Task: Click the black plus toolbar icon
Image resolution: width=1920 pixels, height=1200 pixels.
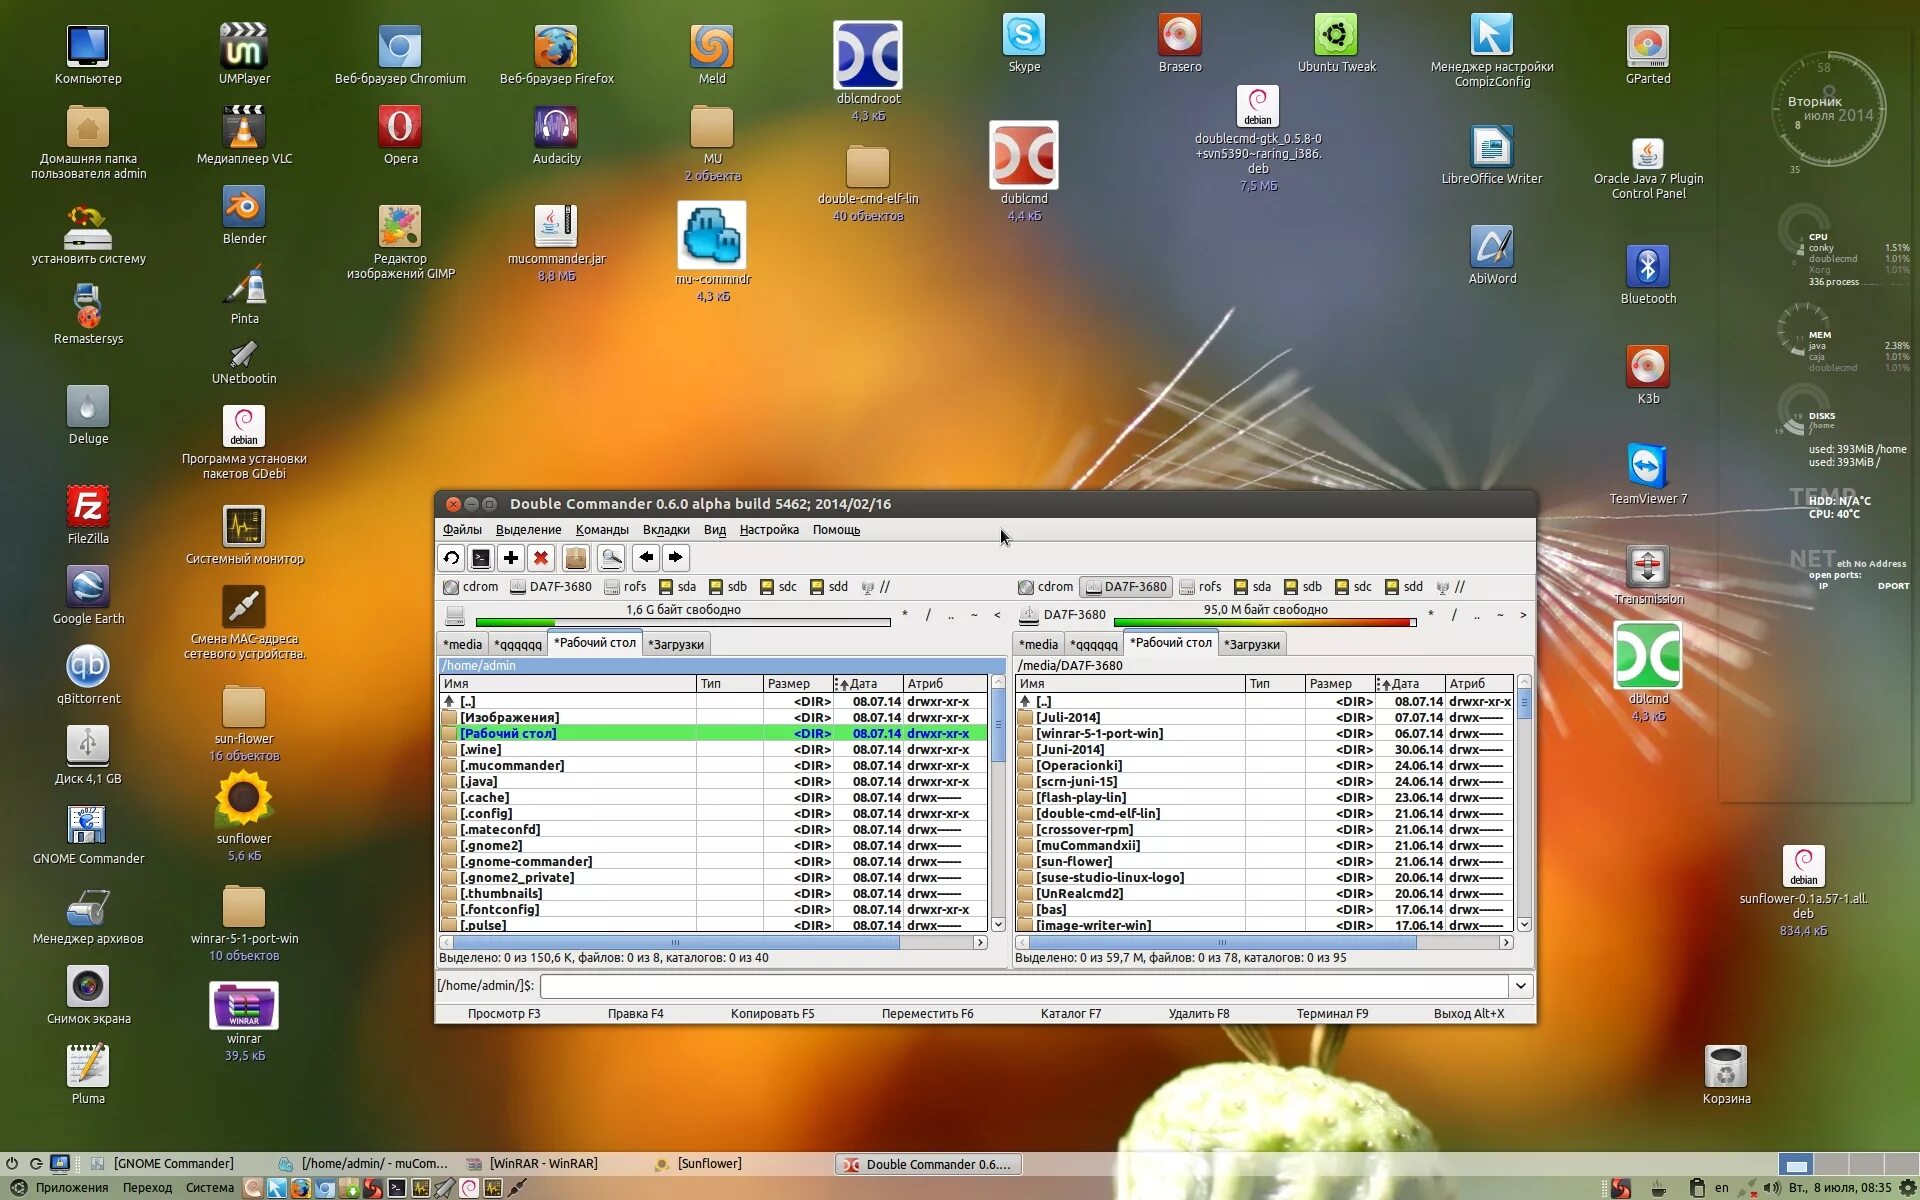Action: coord(511,558)
